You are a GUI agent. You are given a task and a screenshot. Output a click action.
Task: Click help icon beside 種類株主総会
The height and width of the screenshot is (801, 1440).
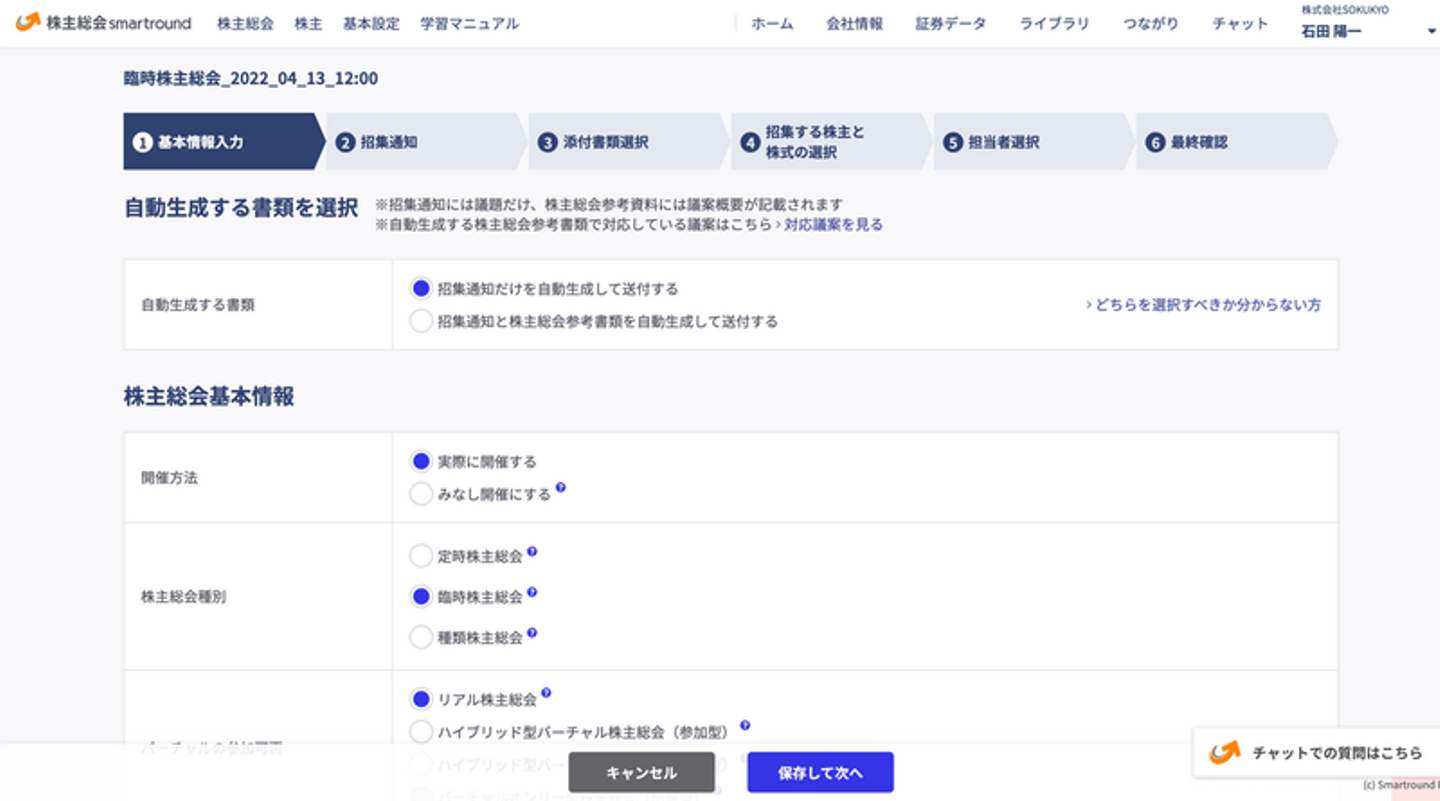pos(532,633)
